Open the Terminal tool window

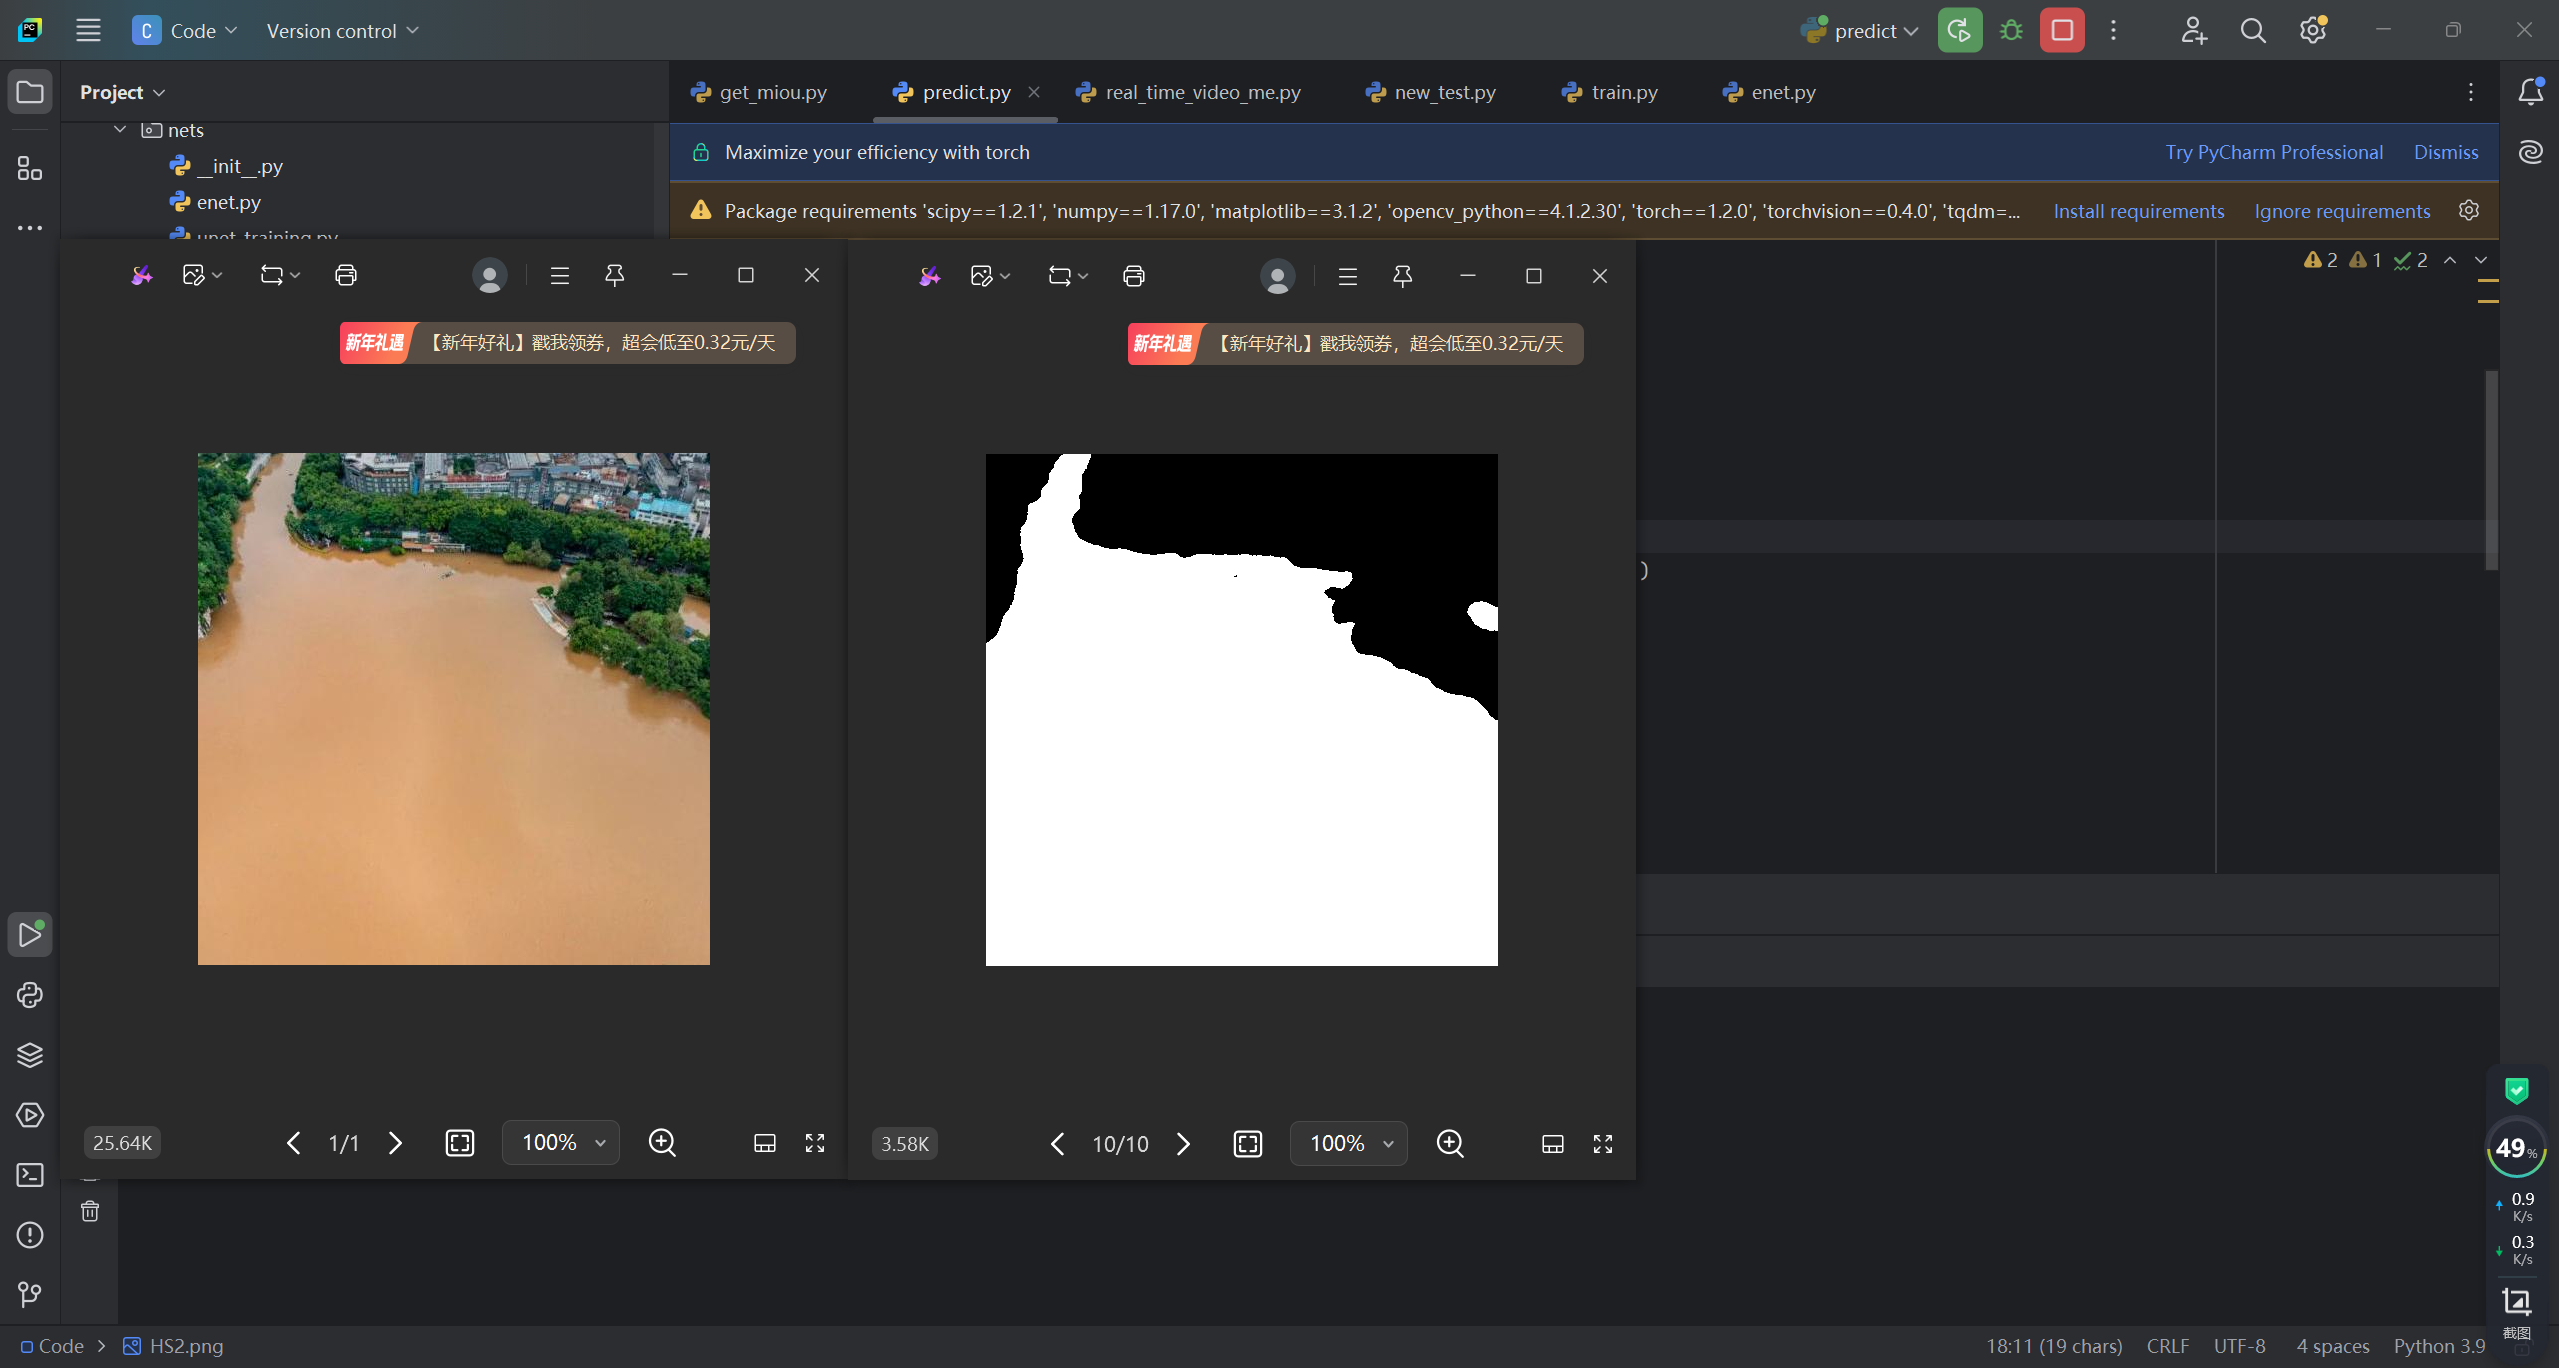point(30,1175)
